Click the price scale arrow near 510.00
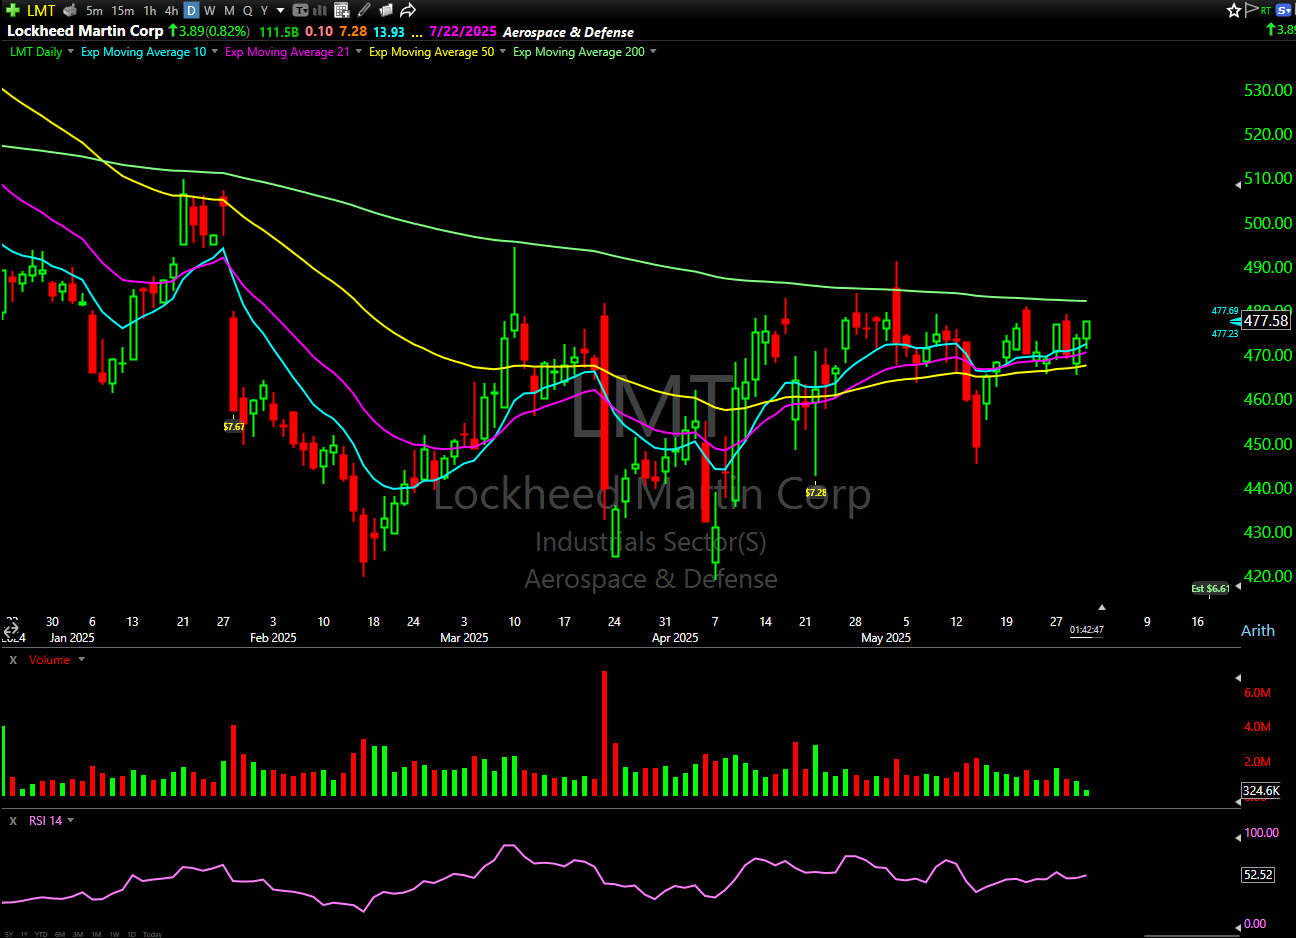 coord(1237,185)
